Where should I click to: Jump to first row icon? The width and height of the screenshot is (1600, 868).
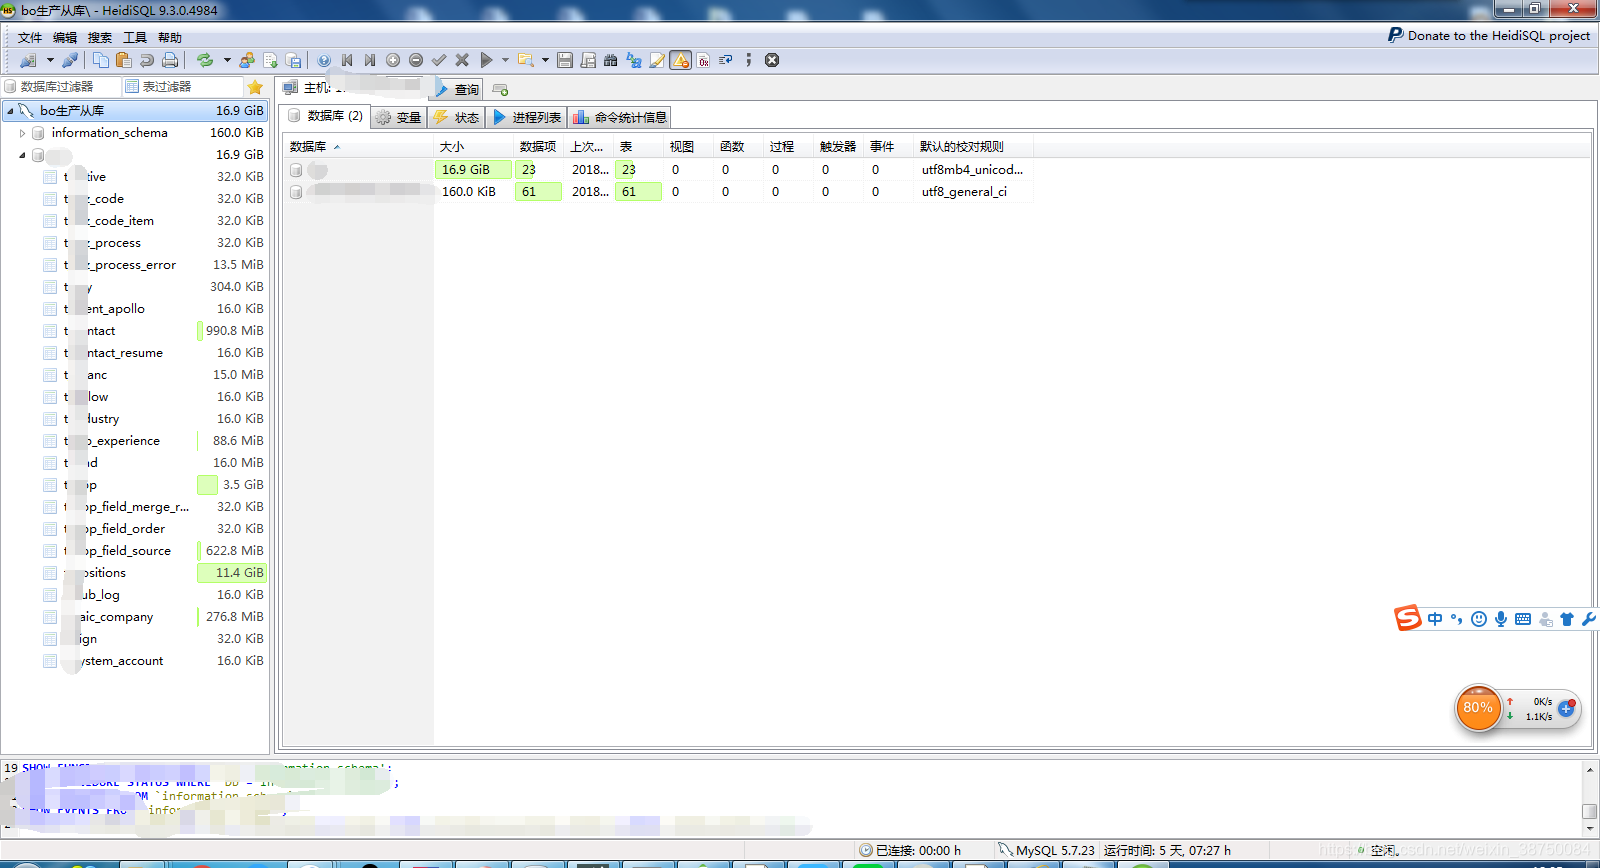click(x=347, y=60)
